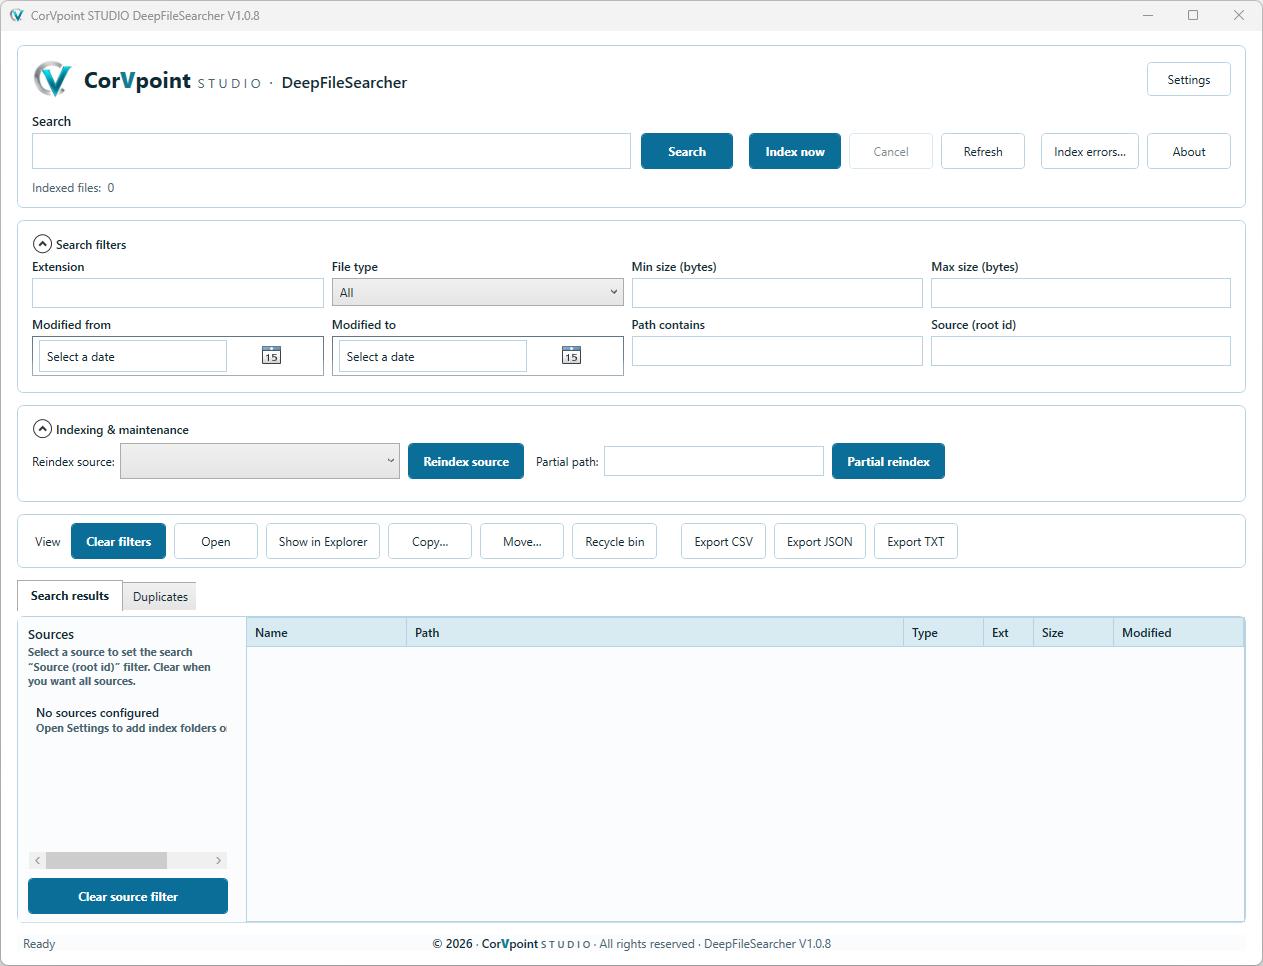Click Sources panel scrollbar right arrow
Screen dimensions: 1263x966
(x=218, y=860)
